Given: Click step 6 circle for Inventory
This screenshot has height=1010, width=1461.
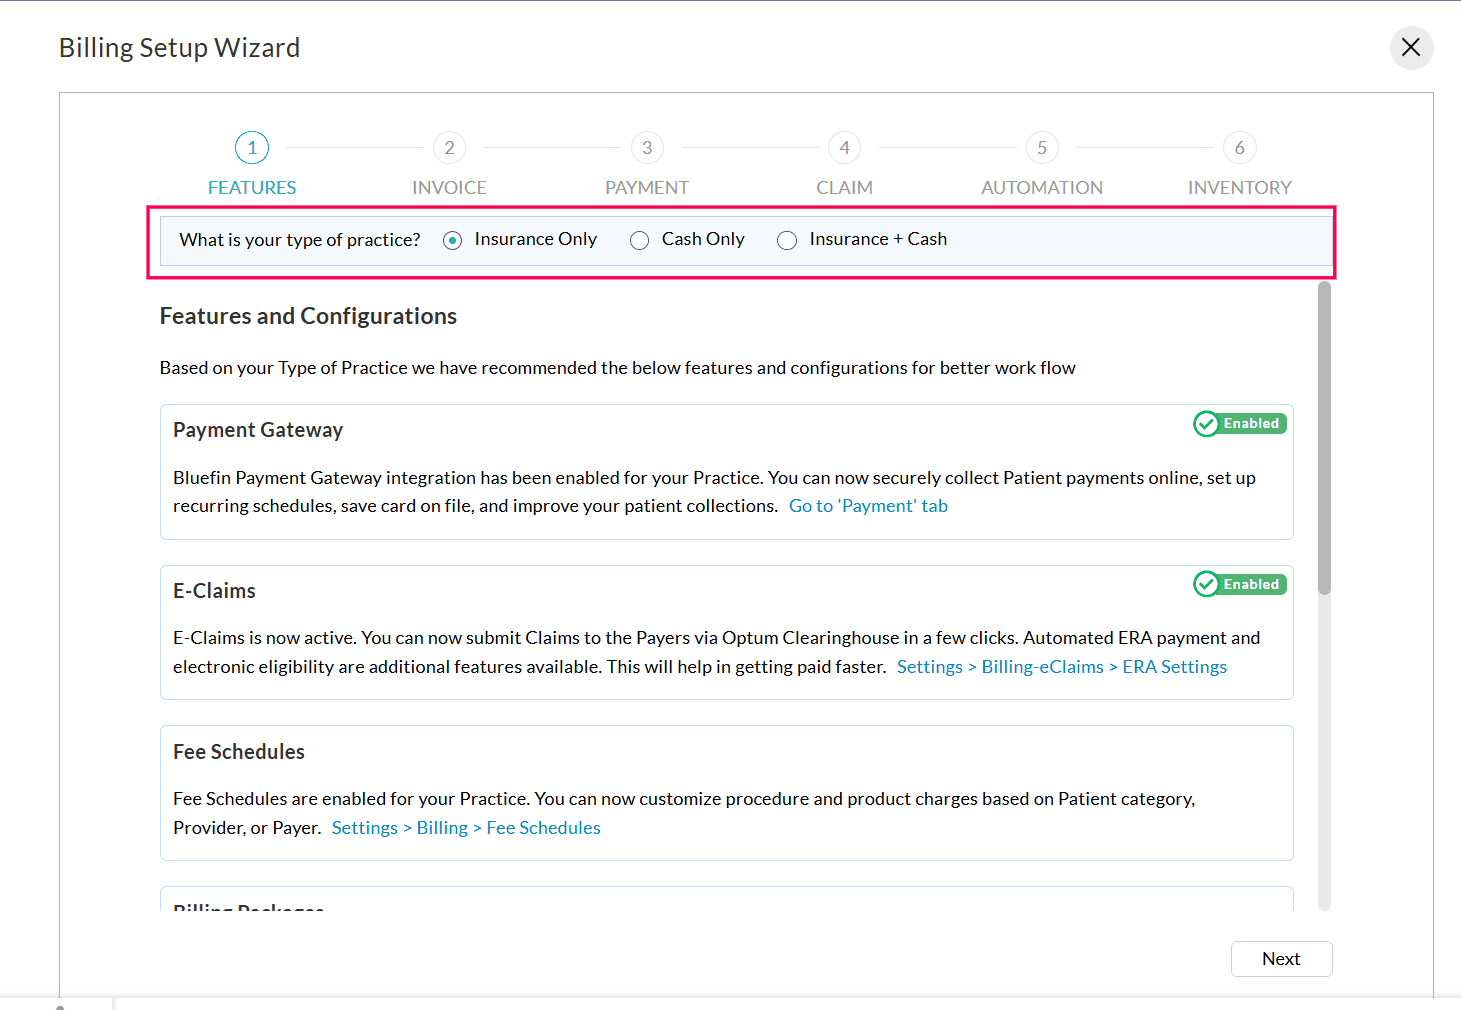Looking at the screenshot, I should pyautogui.click(x=1239, y=148).
